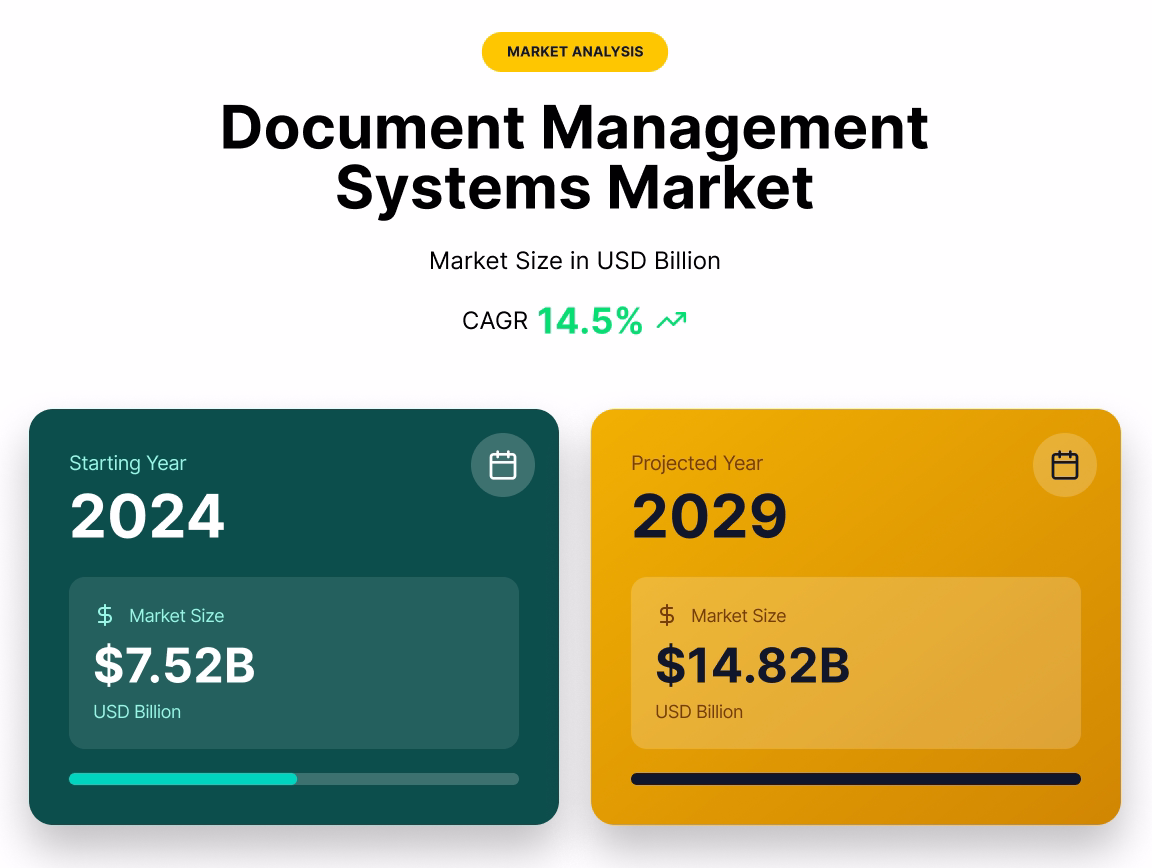Click the Market Size panel inside the green card
The height and width of the screenshot is (868, 1152).
(293, 662)
